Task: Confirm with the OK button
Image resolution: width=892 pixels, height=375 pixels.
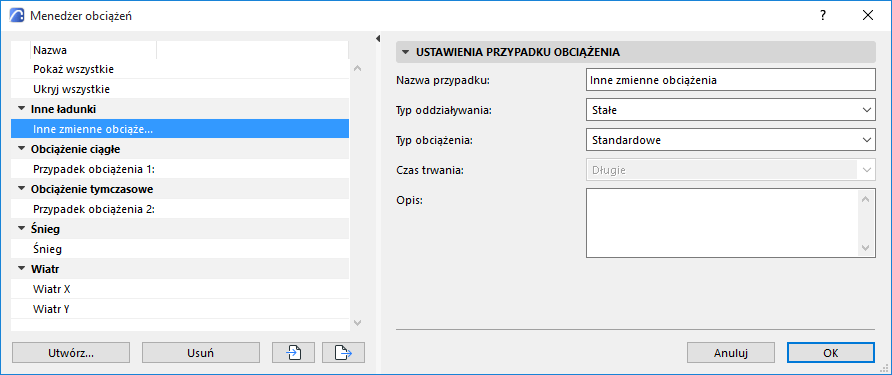Action: [831, 353]
